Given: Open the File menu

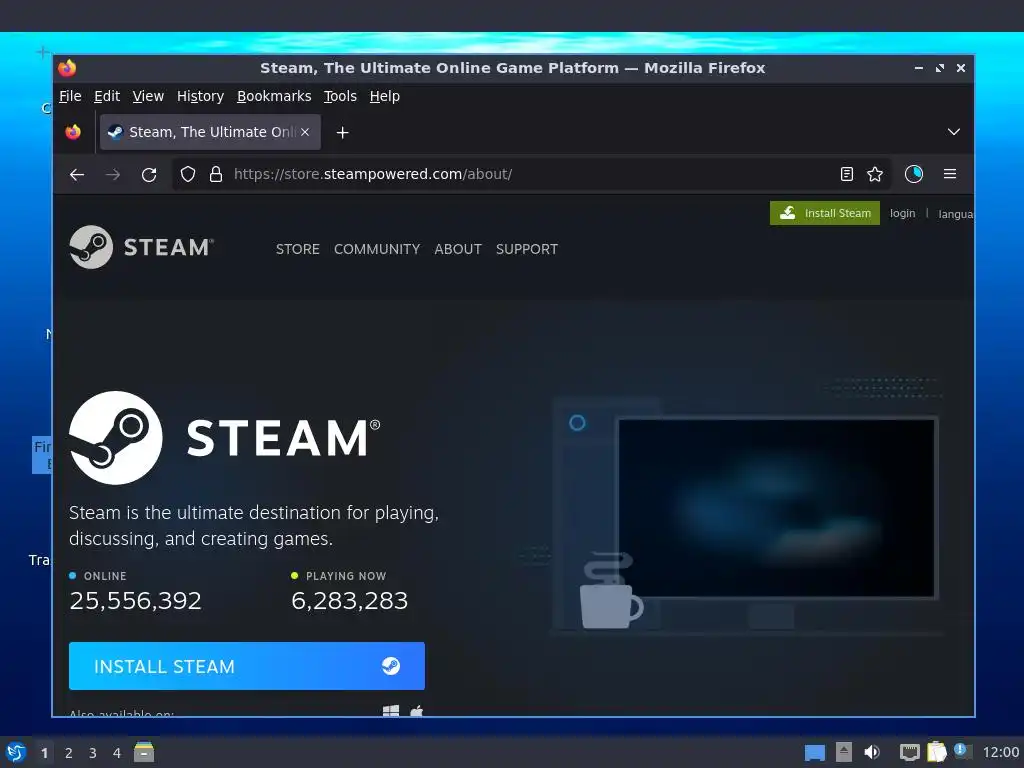Looking at the screenshot, I should (x=71, y=96).
